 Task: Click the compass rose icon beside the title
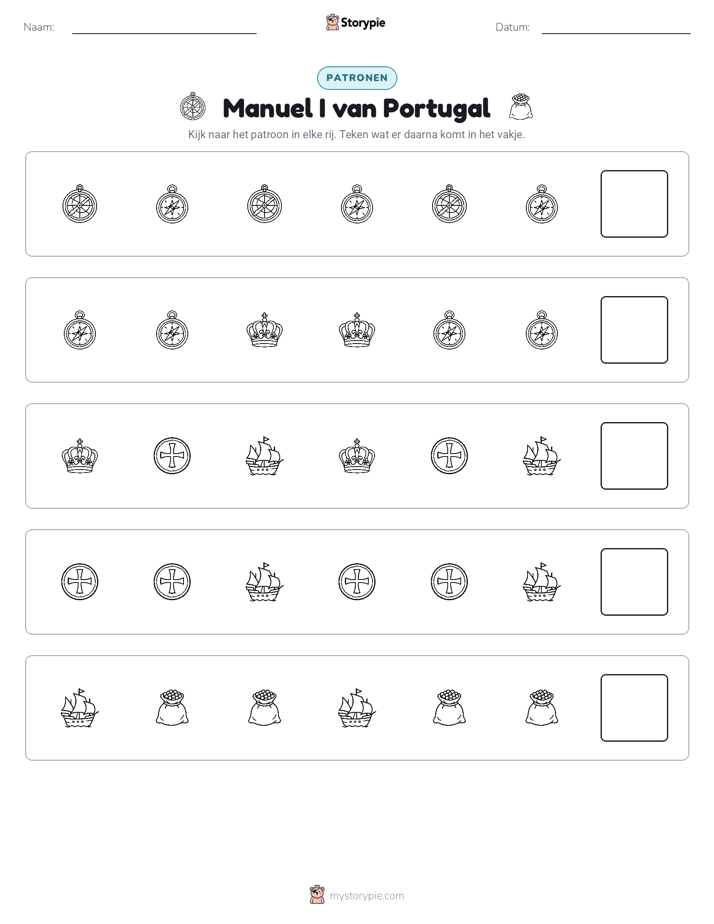[193, 107]
